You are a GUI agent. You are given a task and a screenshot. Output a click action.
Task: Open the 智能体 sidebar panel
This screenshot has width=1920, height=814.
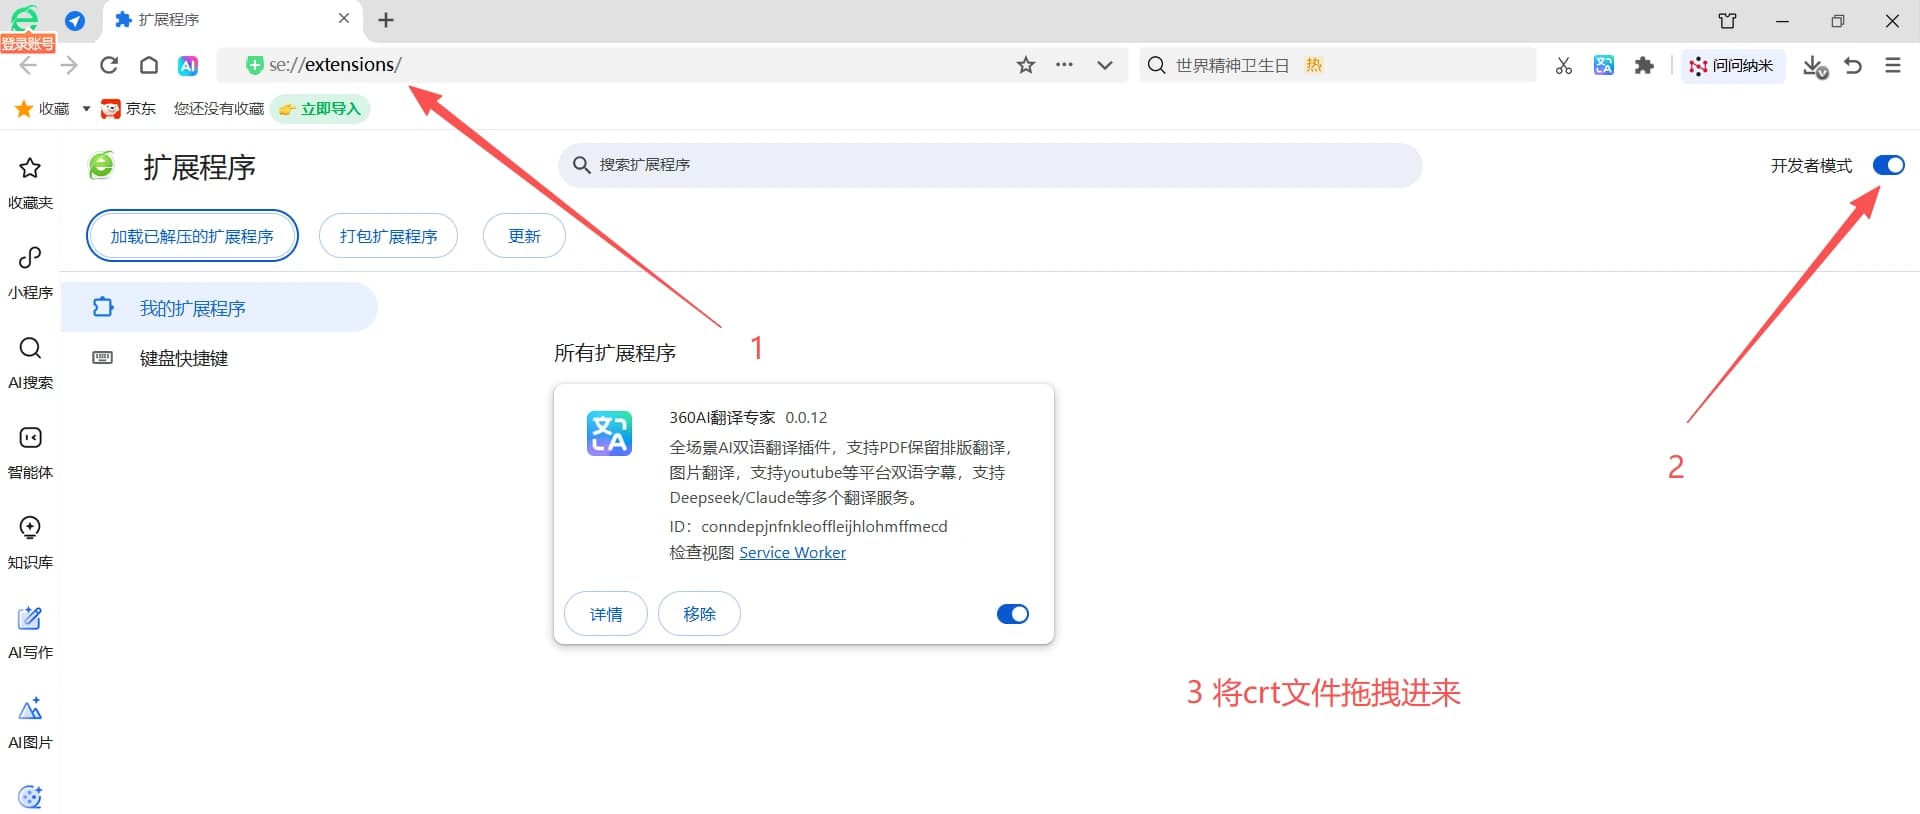pyautogui.click(x=30, y=449)
